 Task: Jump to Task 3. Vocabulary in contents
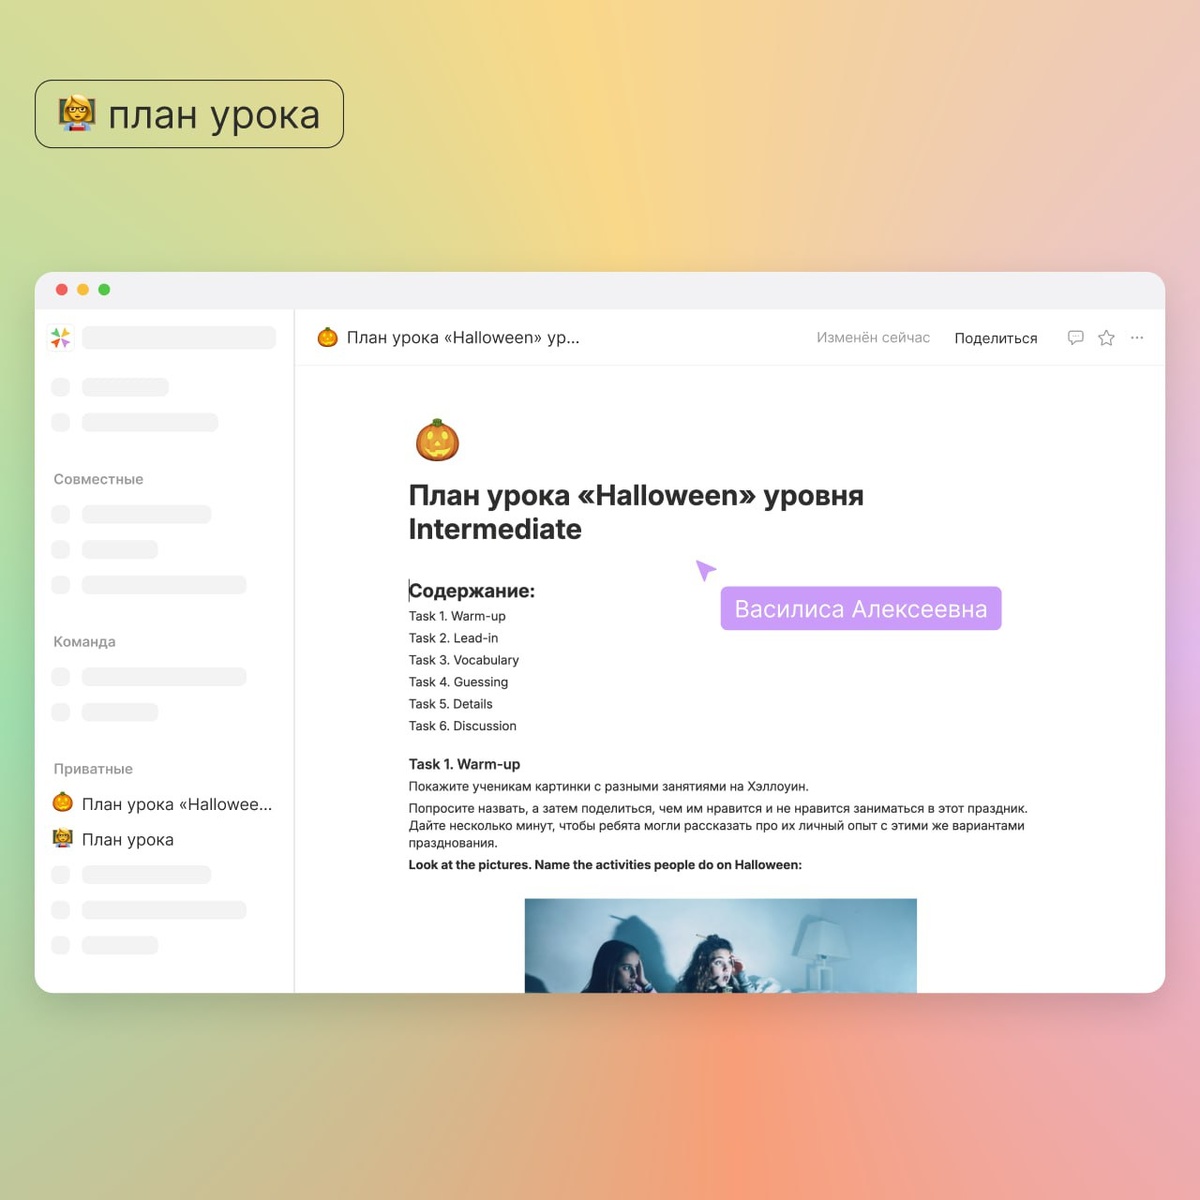[x=464, y=660]
